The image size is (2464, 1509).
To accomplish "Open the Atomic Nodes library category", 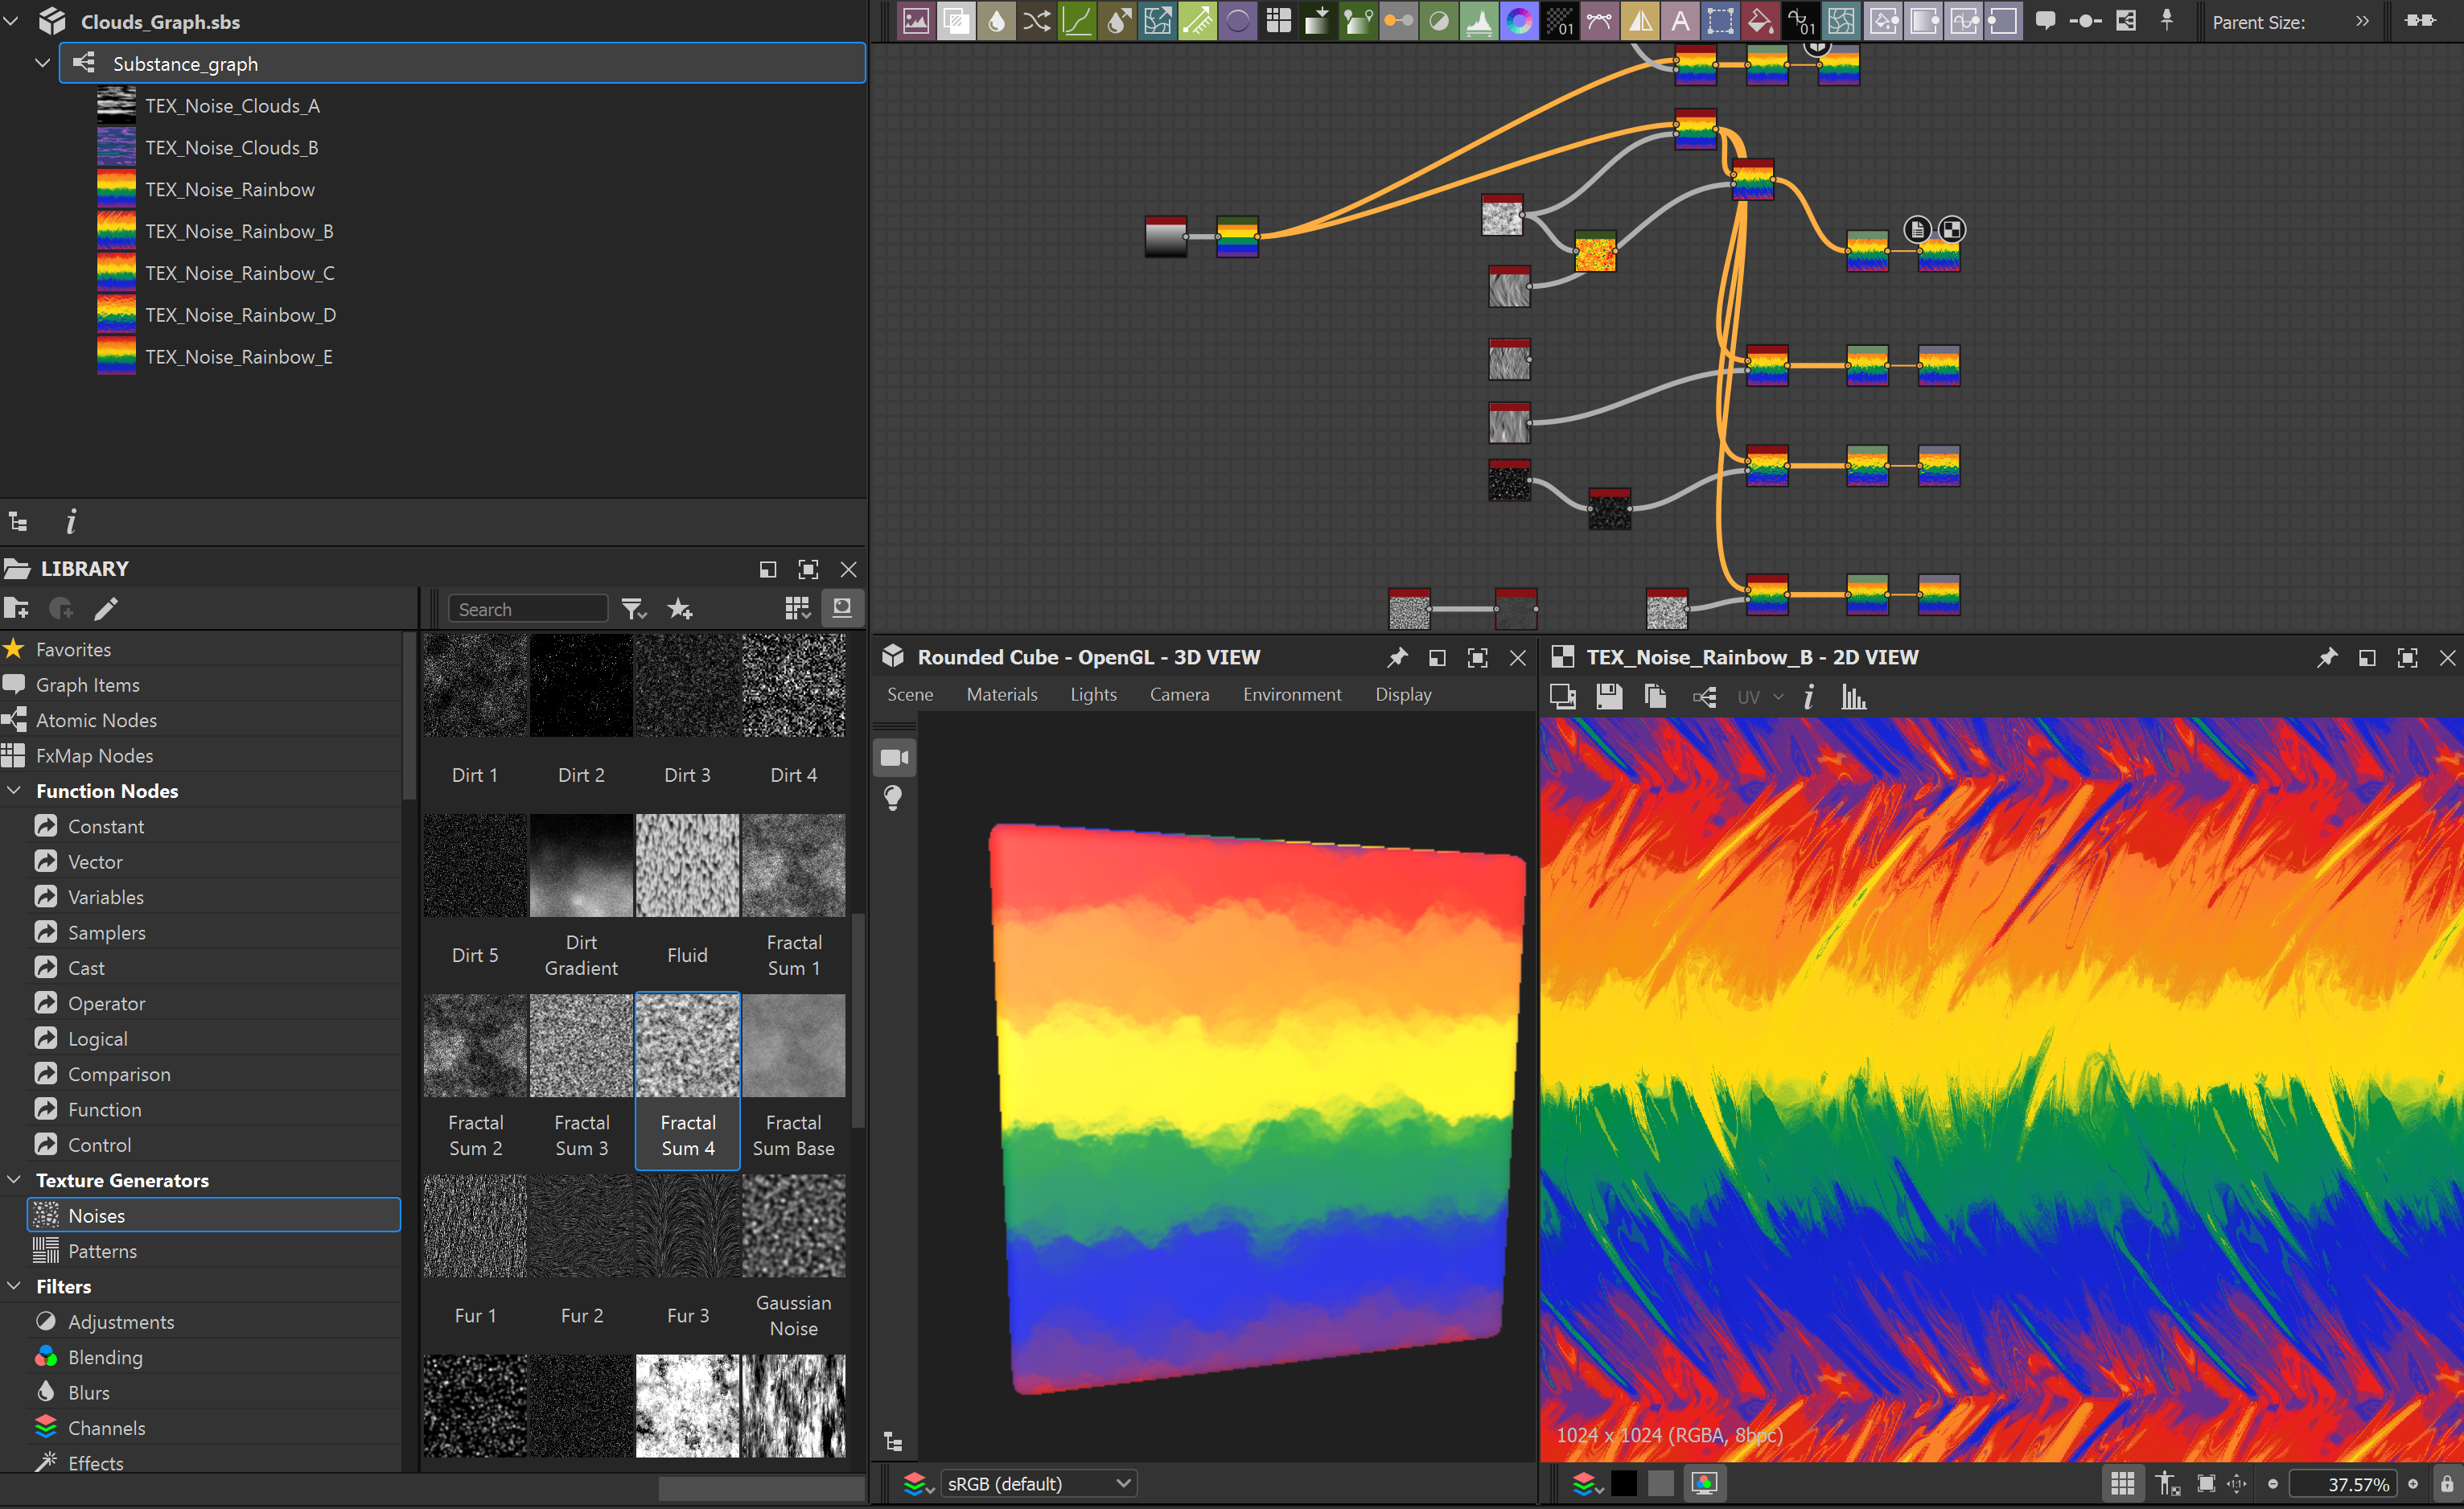I will (200, 720).
